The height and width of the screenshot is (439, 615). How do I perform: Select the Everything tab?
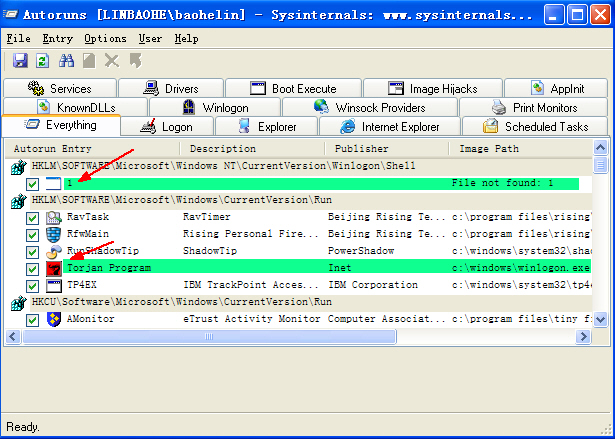[61, 126]
